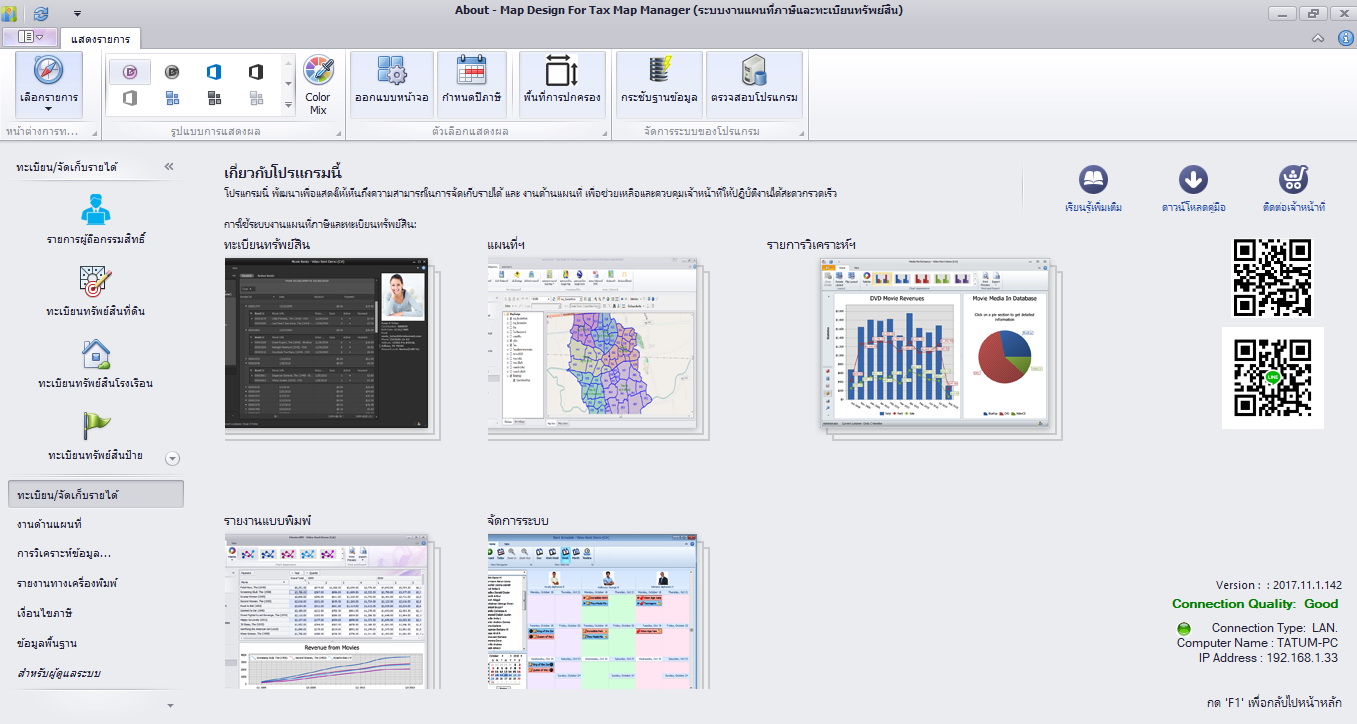Choose the grey Office skin in second row
1357x724 pixels.
coord(130,98)
